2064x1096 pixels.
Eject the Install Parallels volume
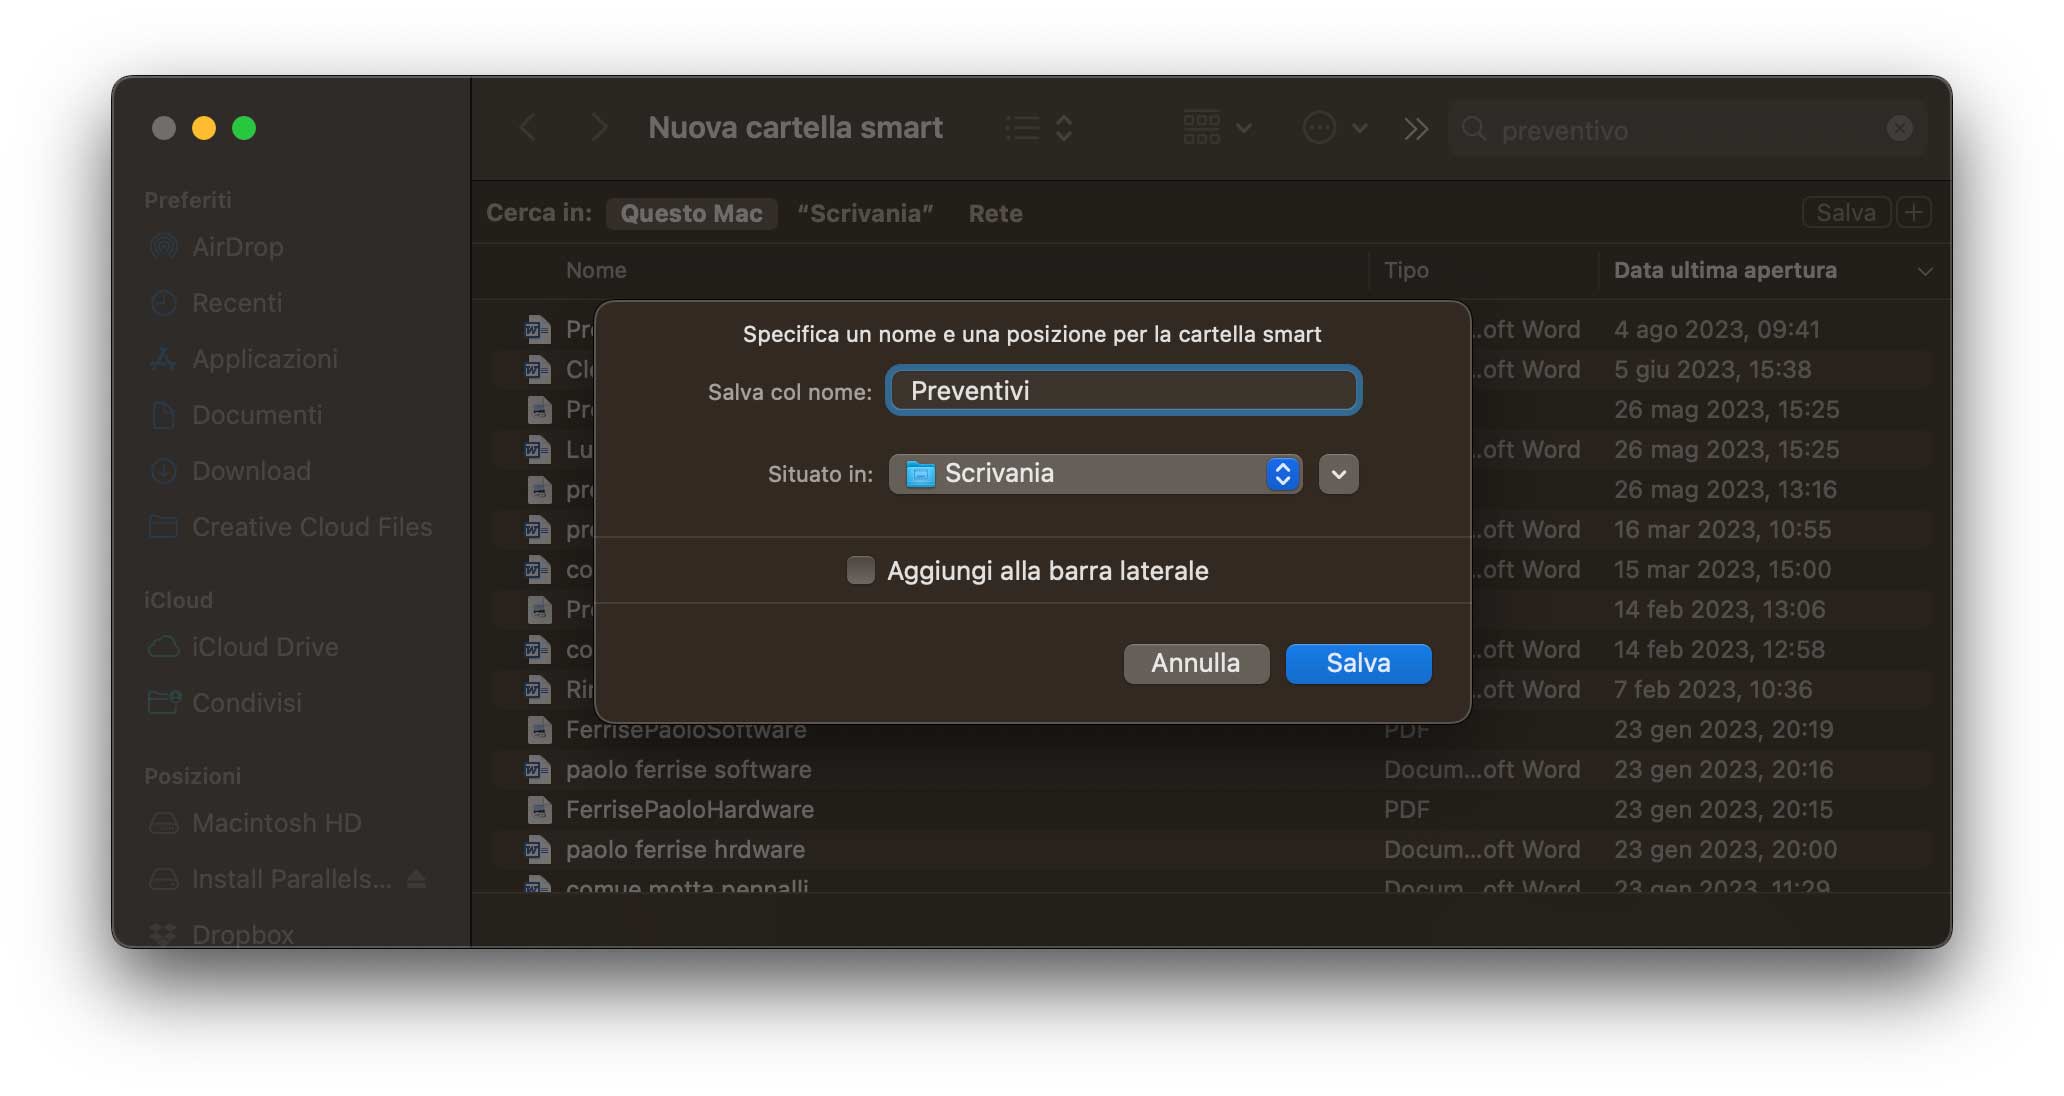tap(417, 879)
